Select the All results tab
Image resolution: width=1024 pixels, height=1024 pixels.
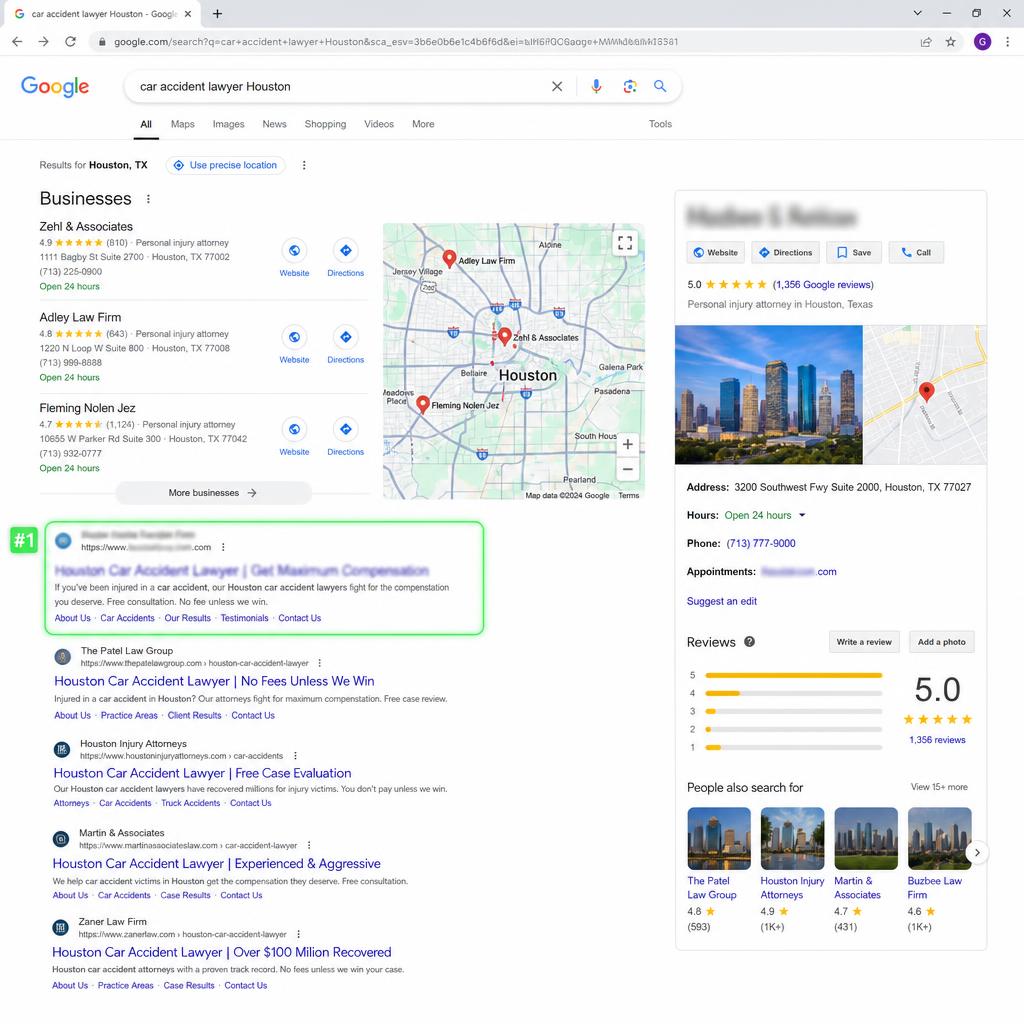click(146, 124)
